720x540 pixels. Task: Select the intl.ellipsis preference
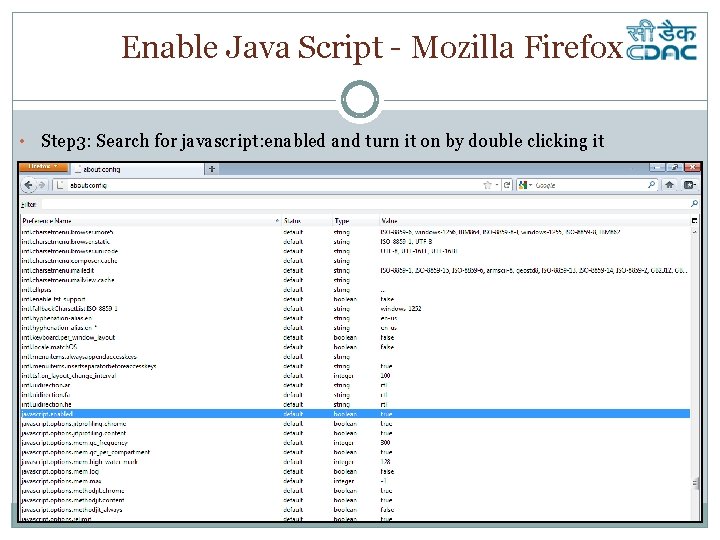point(355,290)
